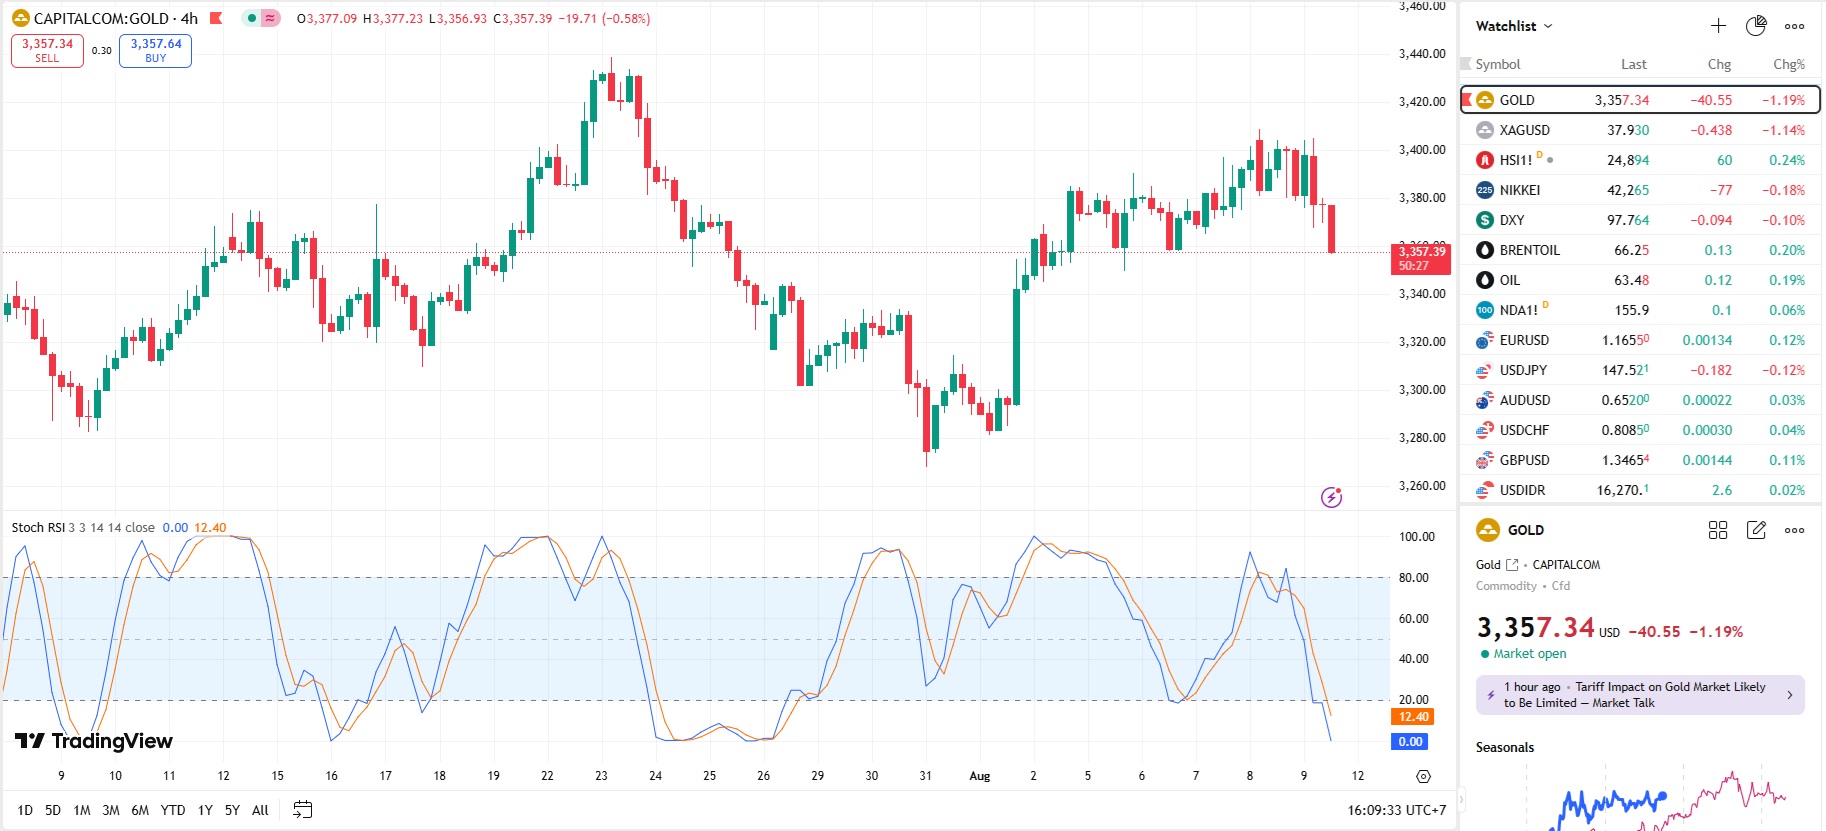Open watchlist advanced view icon
Viewport: 1826px width, 831px height.
click(1756, 26)
